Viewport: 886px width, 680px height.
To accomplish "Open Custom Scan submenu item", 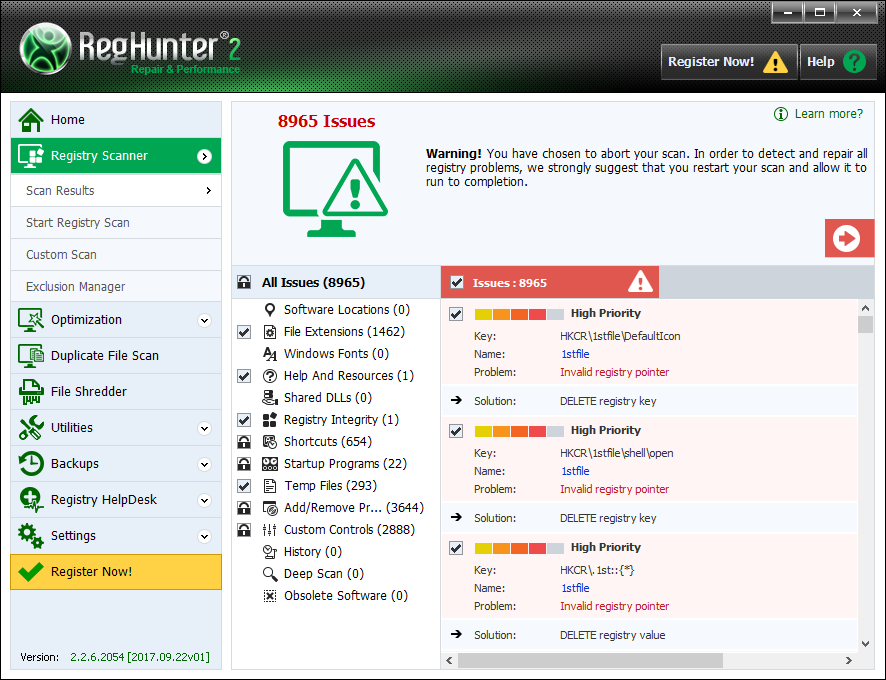I will 116,255.
